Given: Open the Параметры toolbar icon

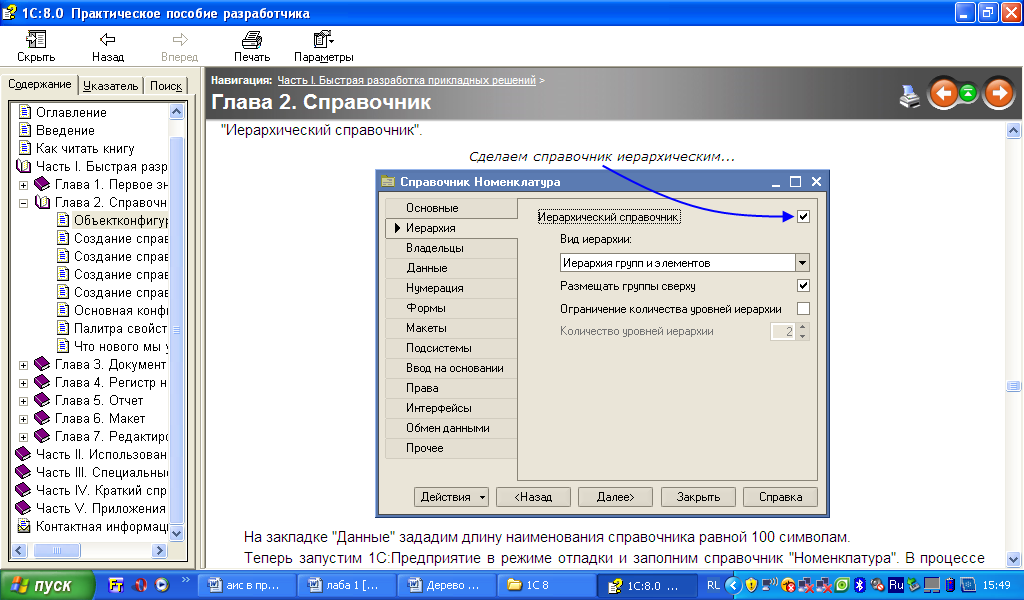Looking at the screenshot, I should tap(323, 40).
